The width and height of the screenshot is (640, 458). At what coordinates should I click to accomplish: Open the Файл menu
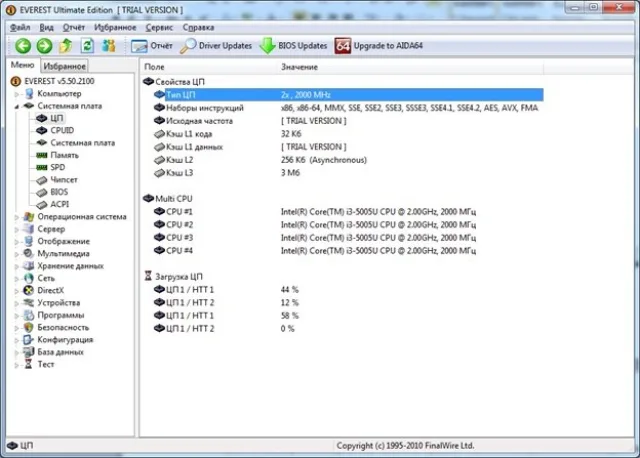pyautogui.click(x=20, y=27)
